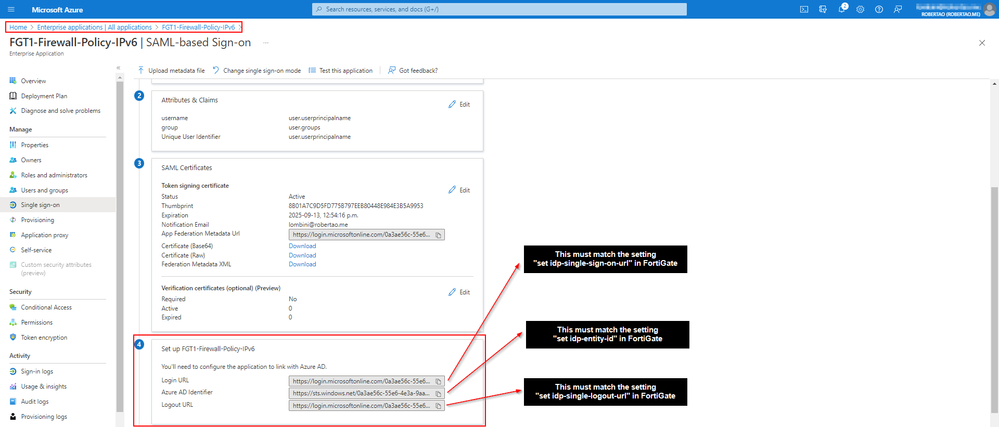Edit Verification certificates section
The image size is (999, 427).
coord(459,292)
